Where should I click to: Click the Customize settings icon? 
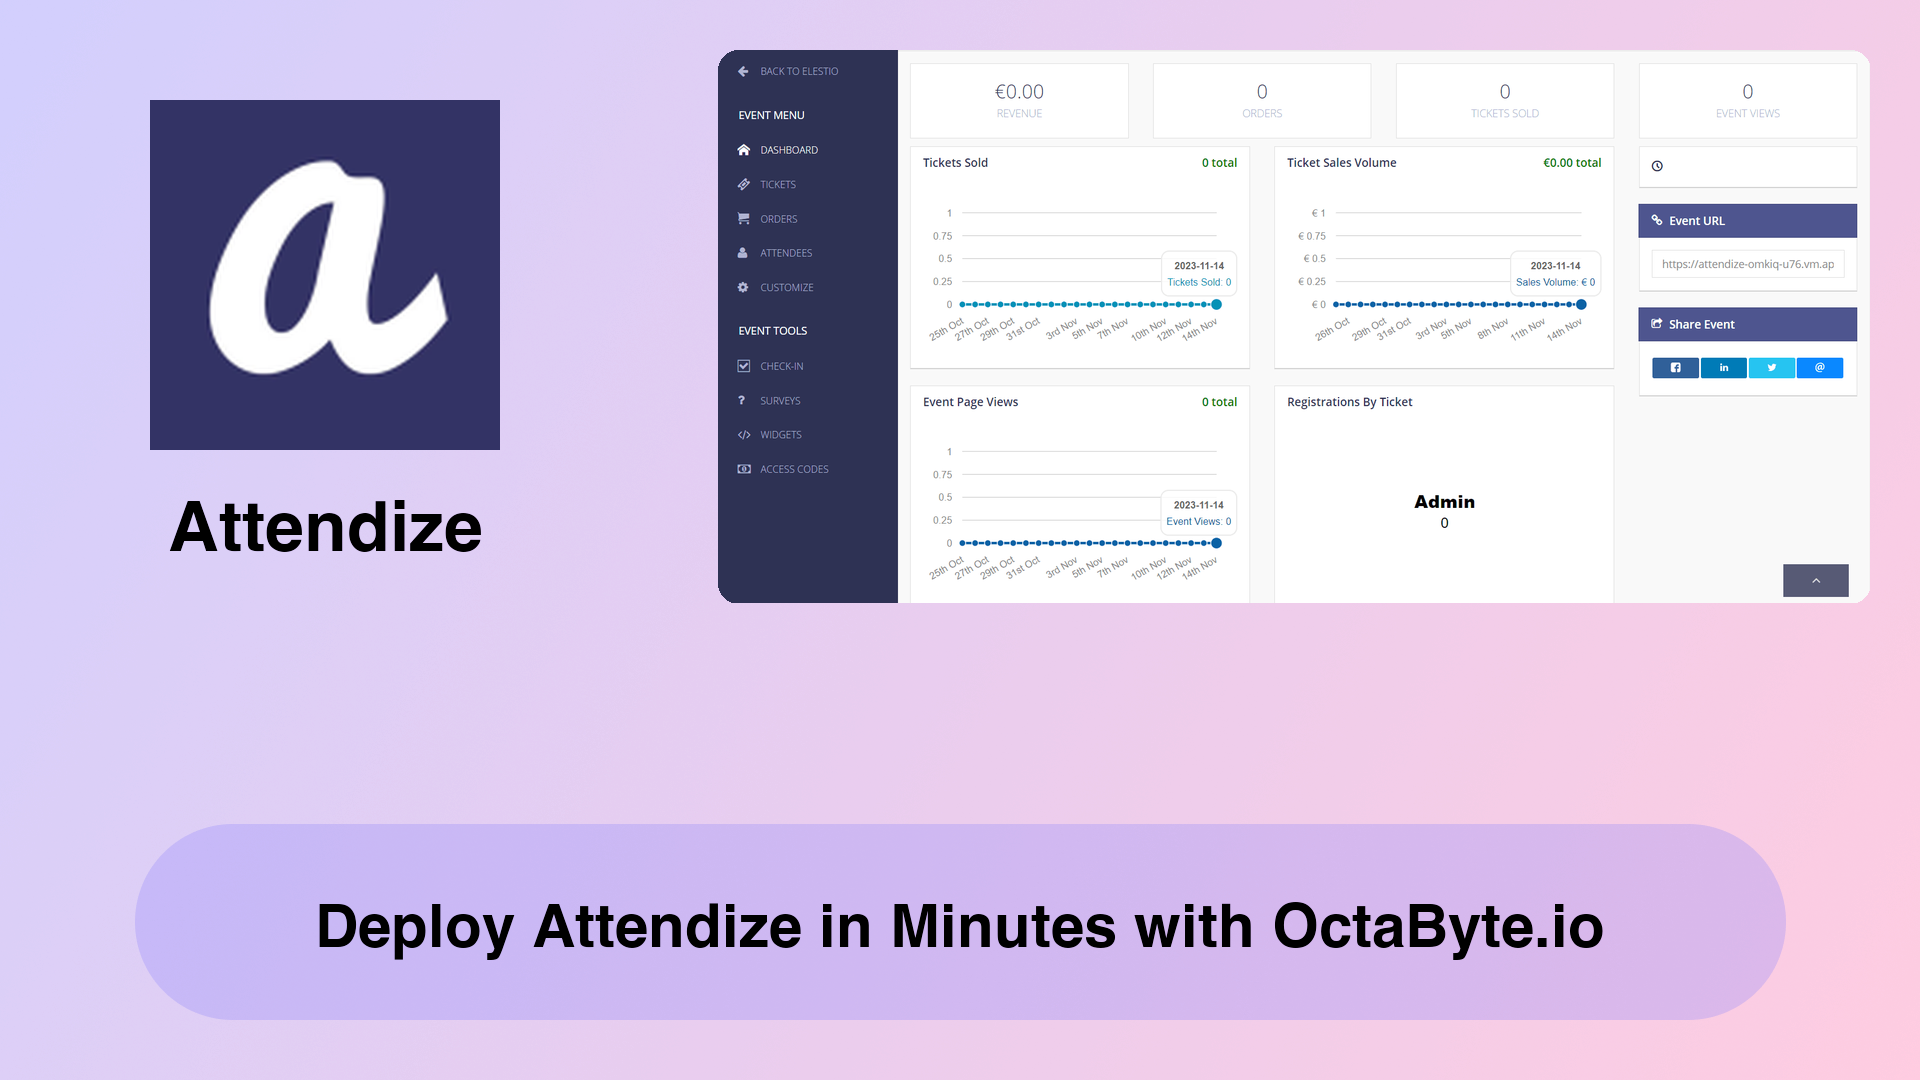(744, 287)
